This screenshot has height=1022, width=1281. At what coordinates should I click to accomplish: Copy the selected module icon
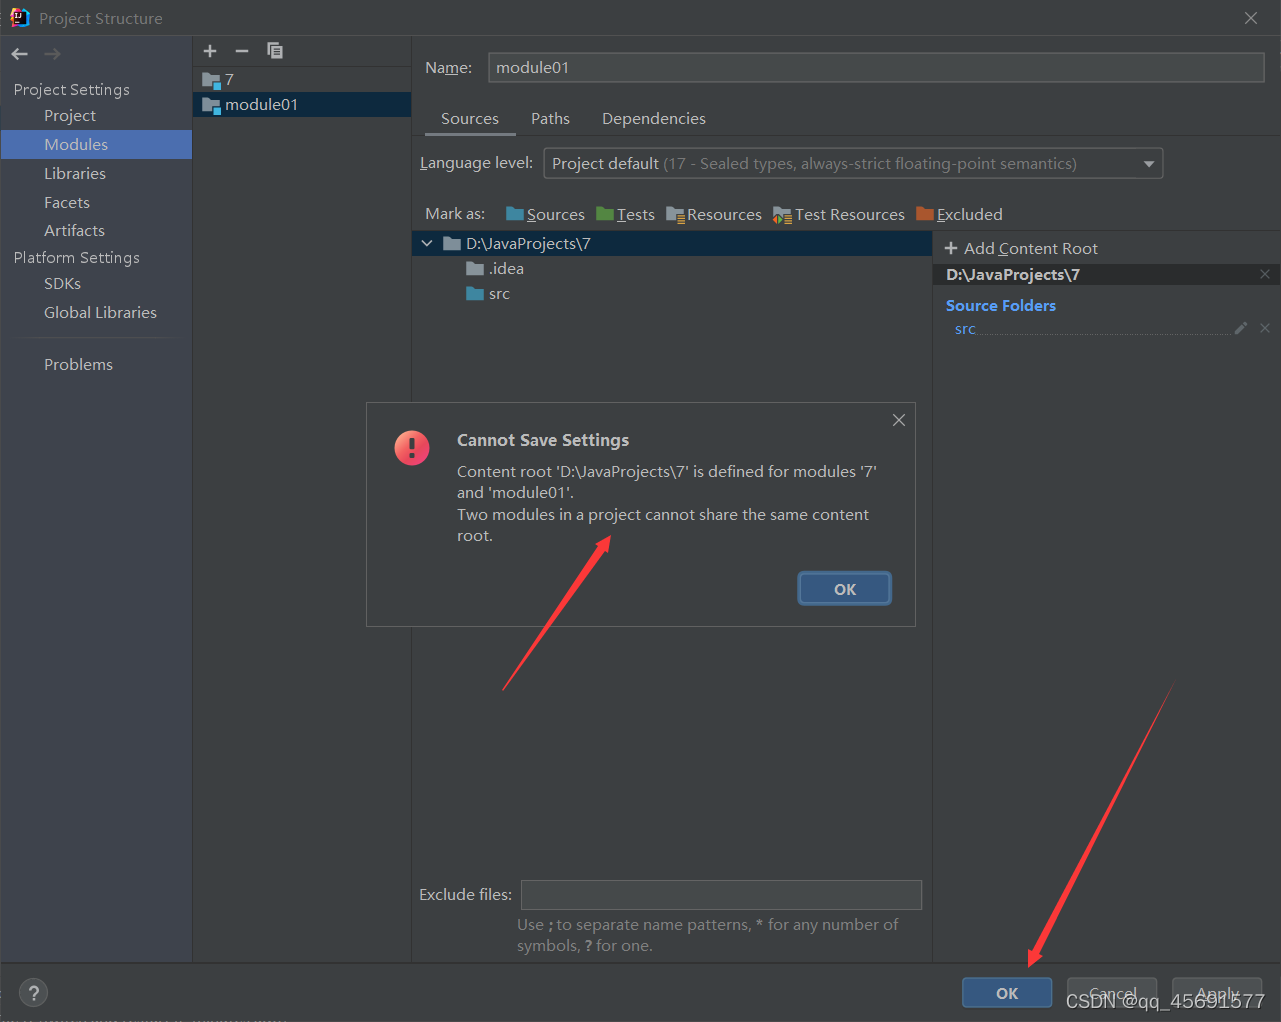click(x=275, y=51)
